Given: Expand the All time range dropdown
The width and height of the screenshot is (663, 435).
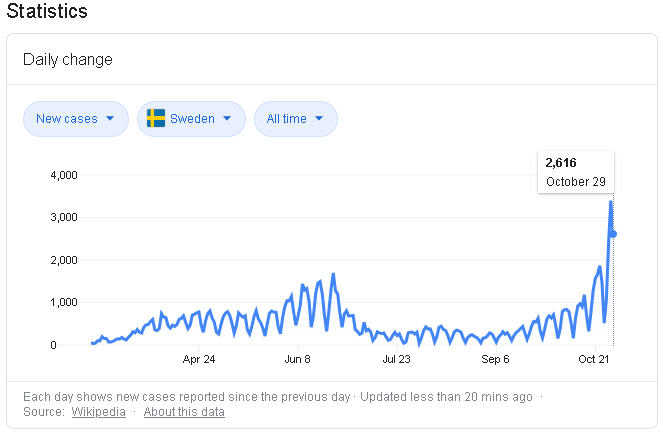Looking at the screenshot, I should (x=295, y=119).
